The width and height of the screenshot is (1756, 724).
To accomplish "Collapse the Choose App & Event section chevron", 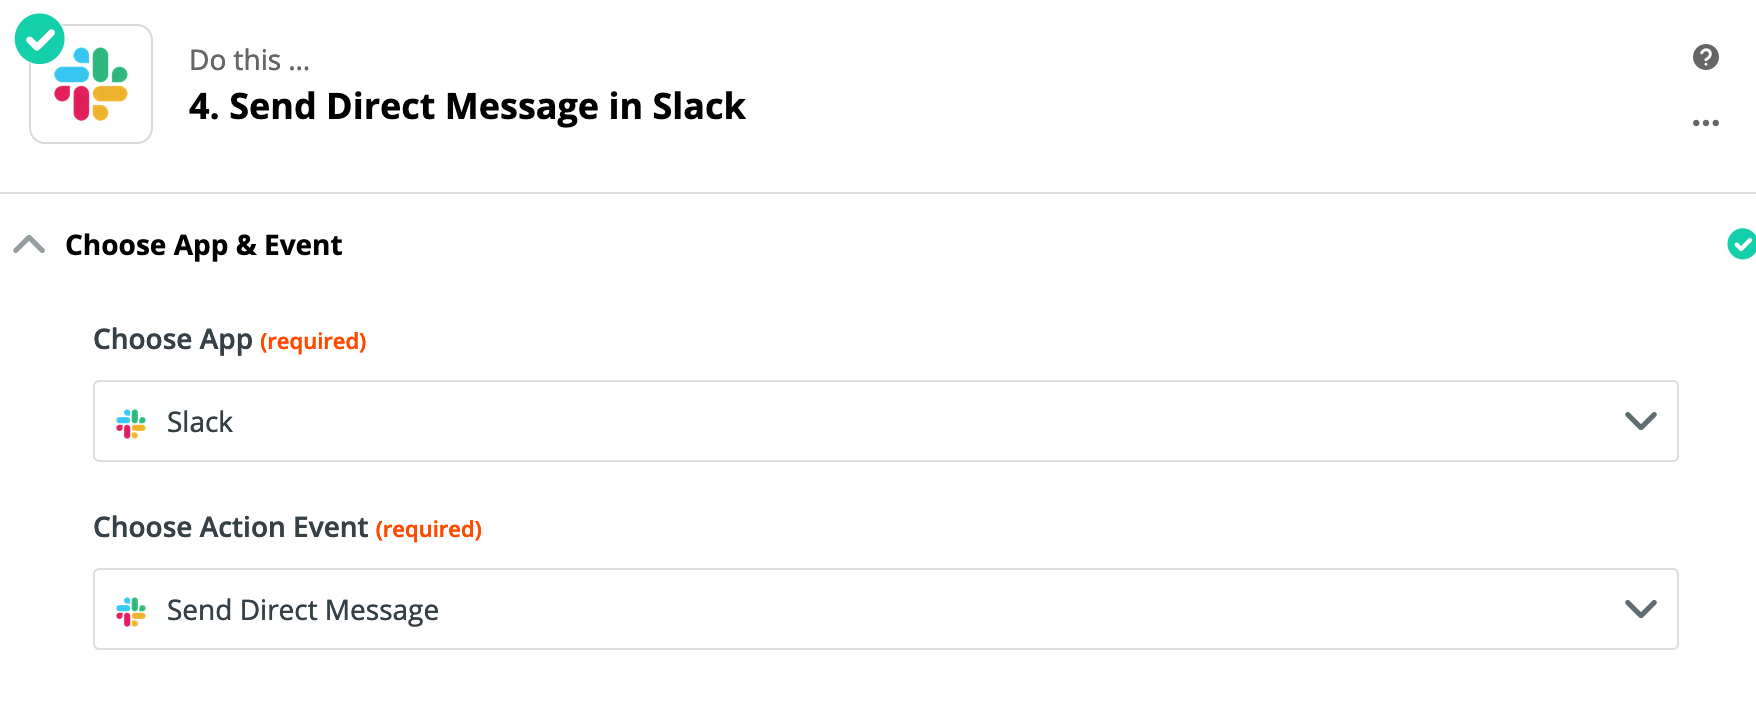I will pos(30,244).
